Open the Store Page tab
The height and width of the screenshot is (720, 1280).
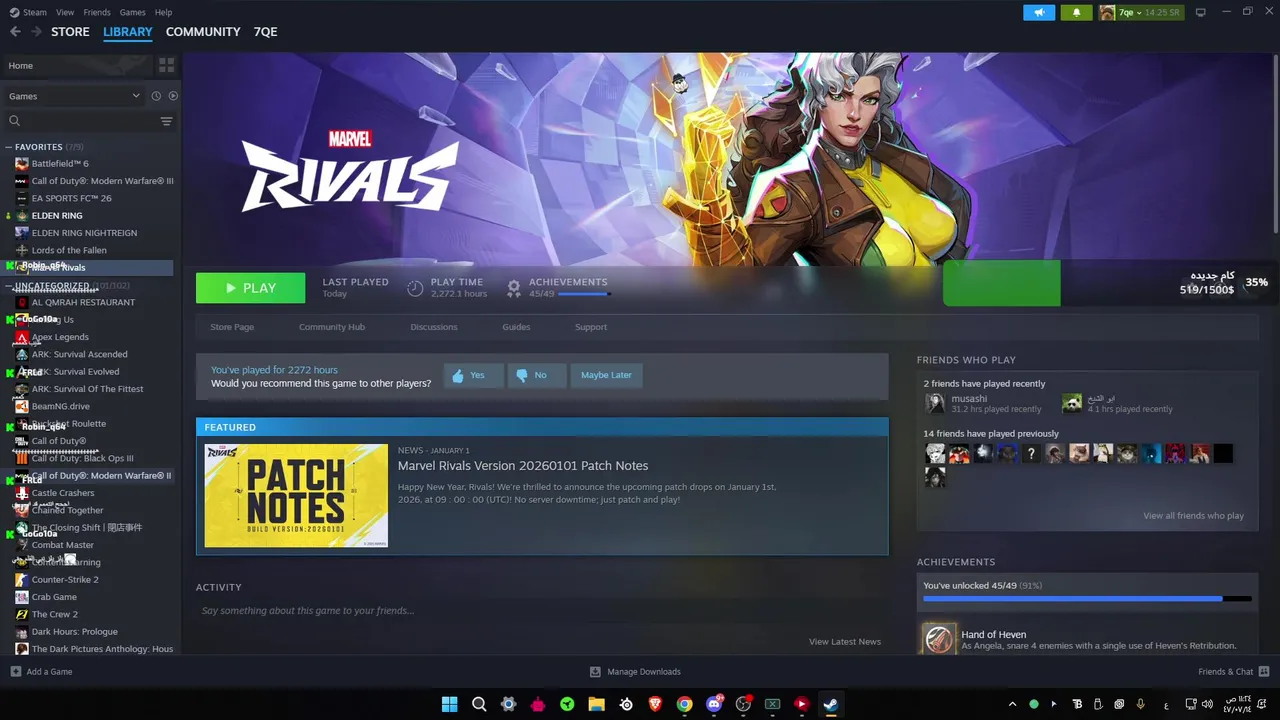coord(232,327)
